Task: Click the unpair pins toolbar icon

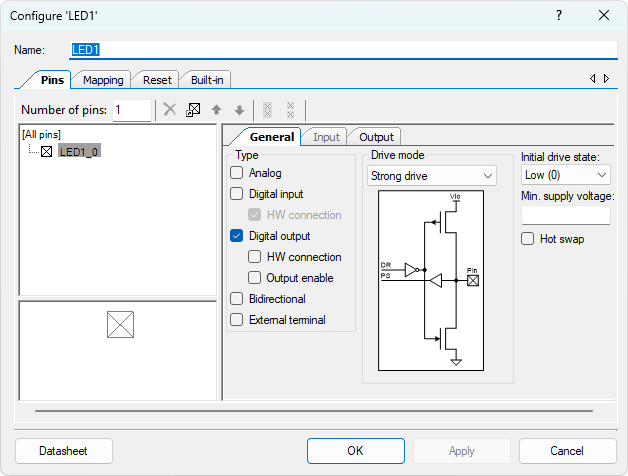Action: click(290, 110)
